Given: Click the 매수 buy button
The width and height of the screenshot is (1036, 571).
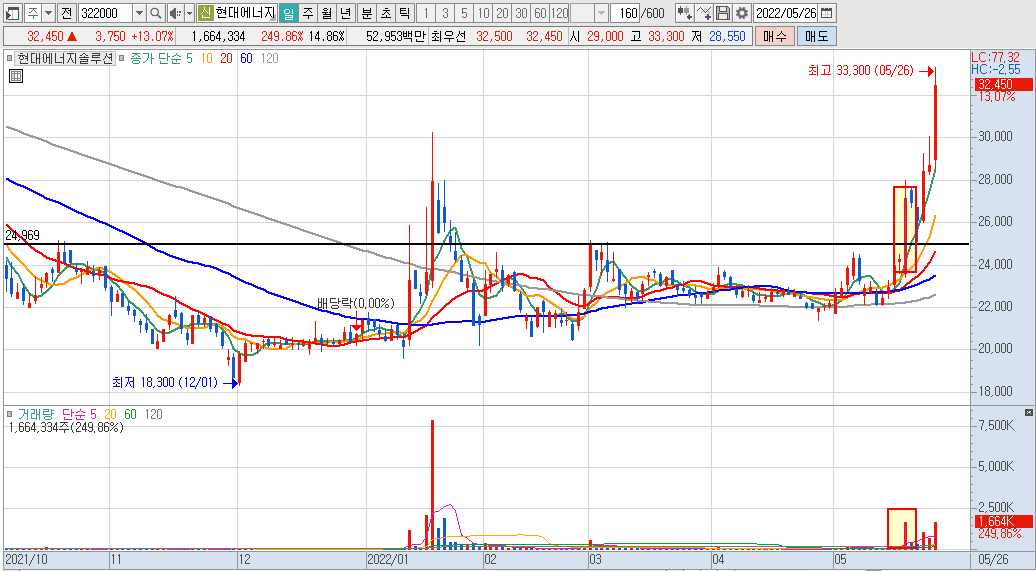Looking at the screenshot, I should [x=775, y=36].
